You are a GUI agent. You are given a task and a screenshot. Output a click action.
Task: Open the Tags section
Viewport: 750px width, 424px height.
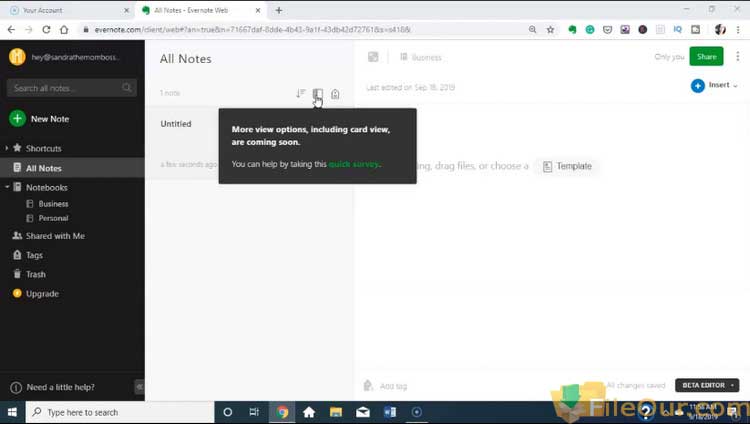point(34,255)
